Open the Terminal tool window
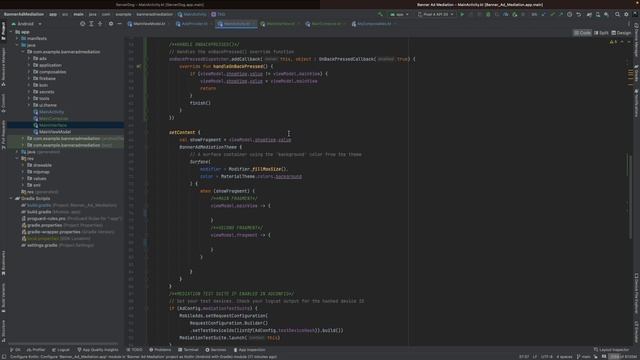Viewport: 640px width, 360px height. click(188, 350)
